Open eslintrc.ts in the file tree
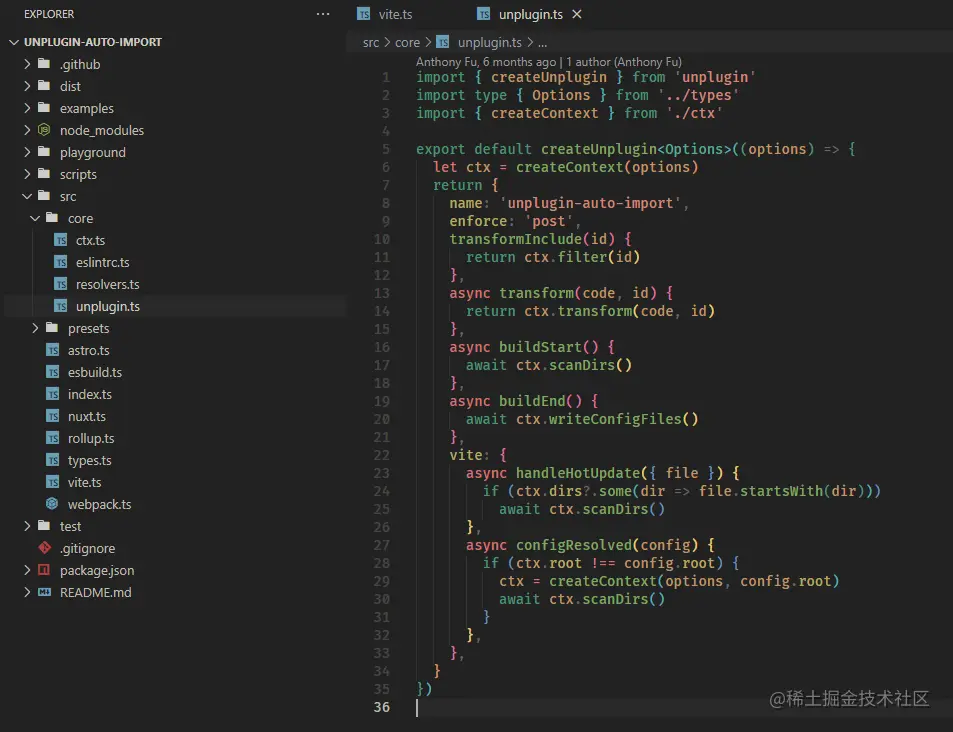This screenshot has width=953, height=732. [x=103, y=262]
